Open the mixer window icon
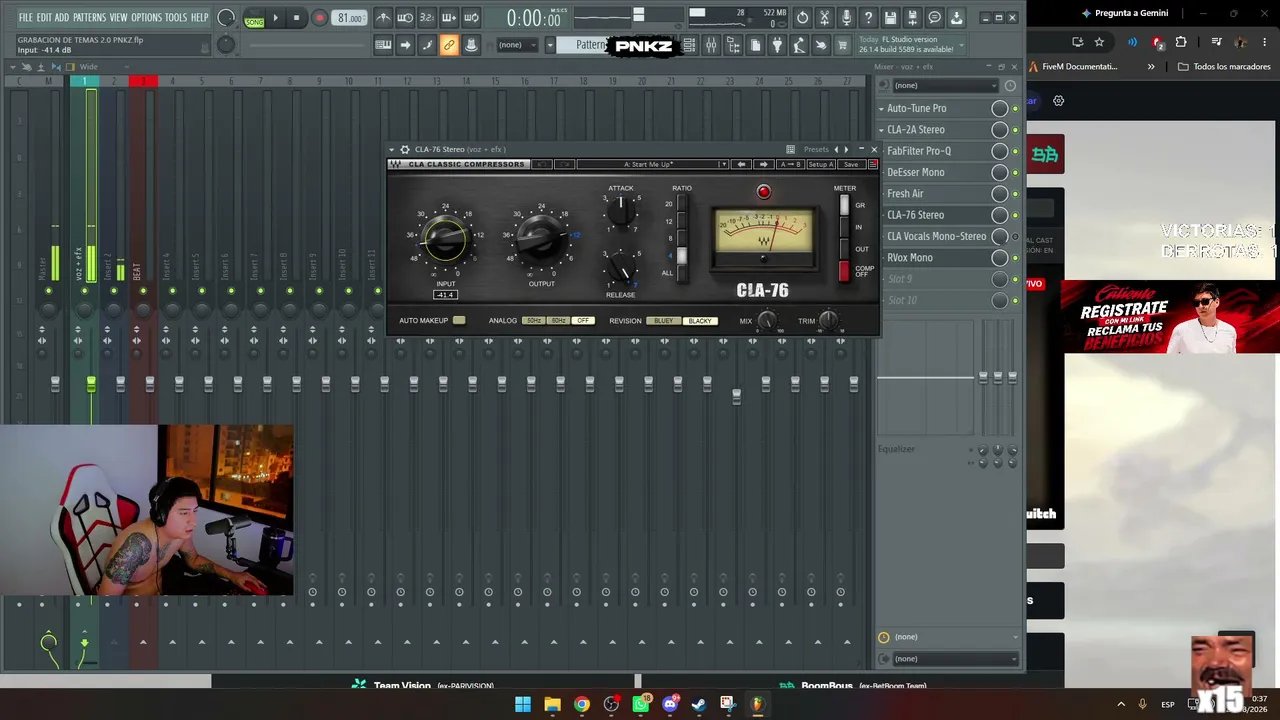The width and height of the screenshot is (1280, 720). pos(711,45)
